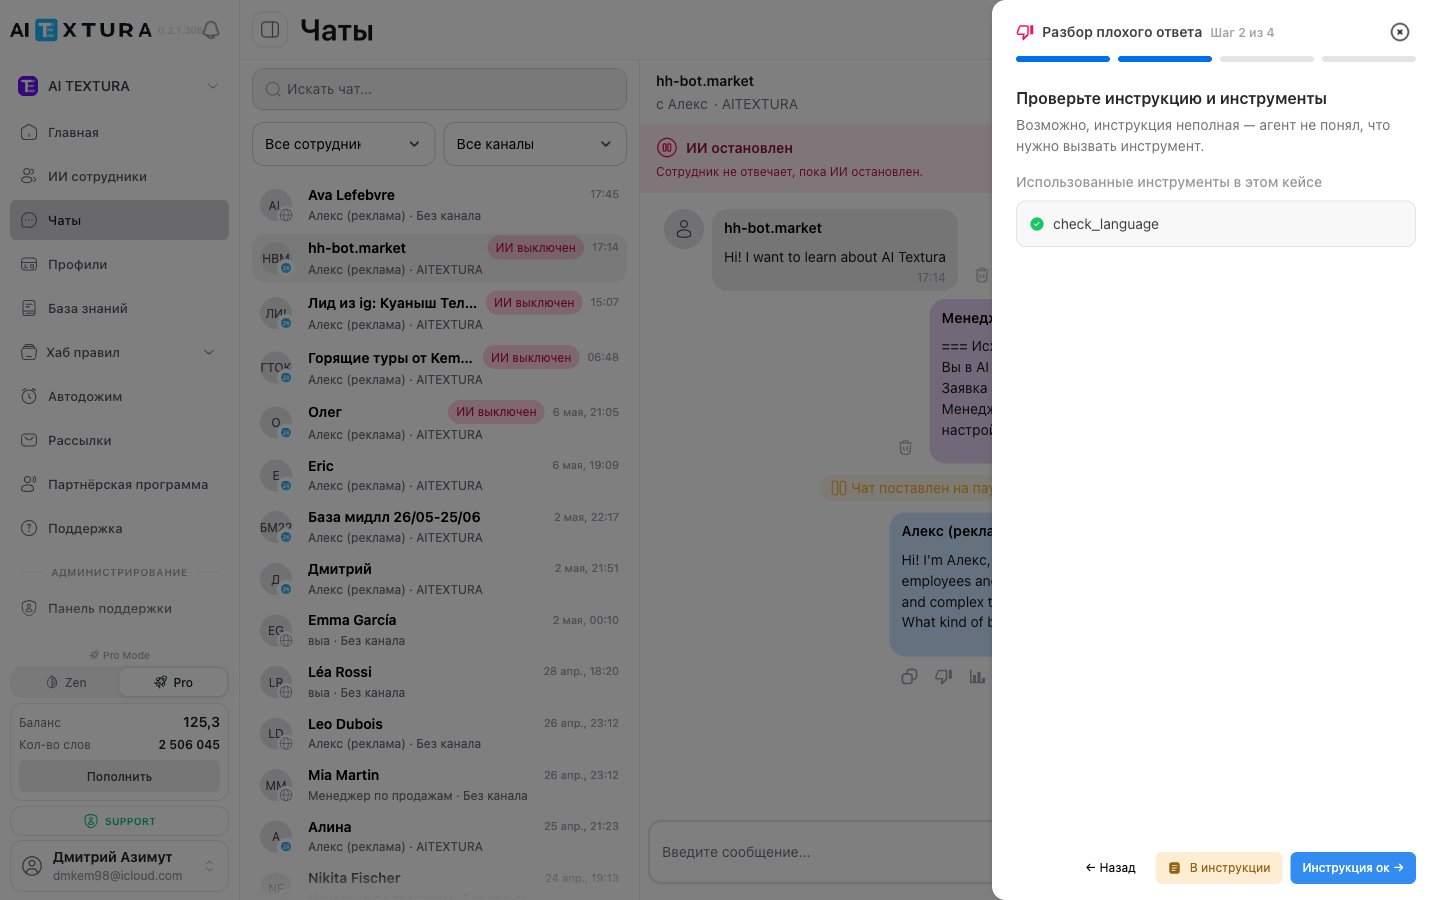Click ИИ выключен badge on Олег chat
This screenshot has width=1440, height=900.
click(496, 412)
